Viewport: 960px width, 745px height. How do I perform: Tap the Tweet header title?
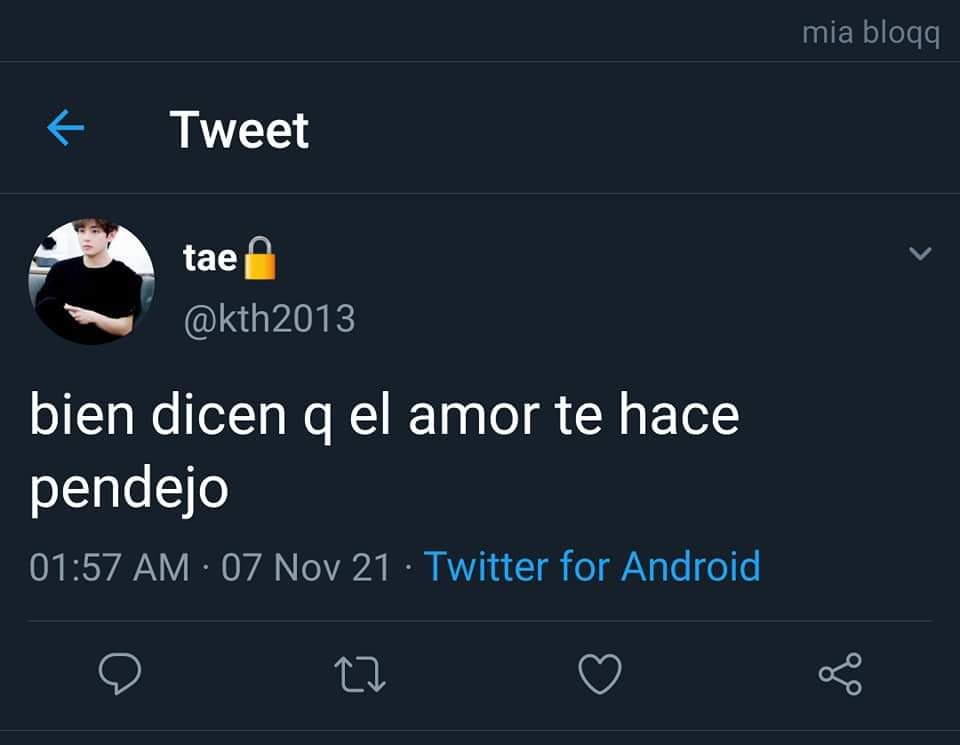[x=239, y=130]
